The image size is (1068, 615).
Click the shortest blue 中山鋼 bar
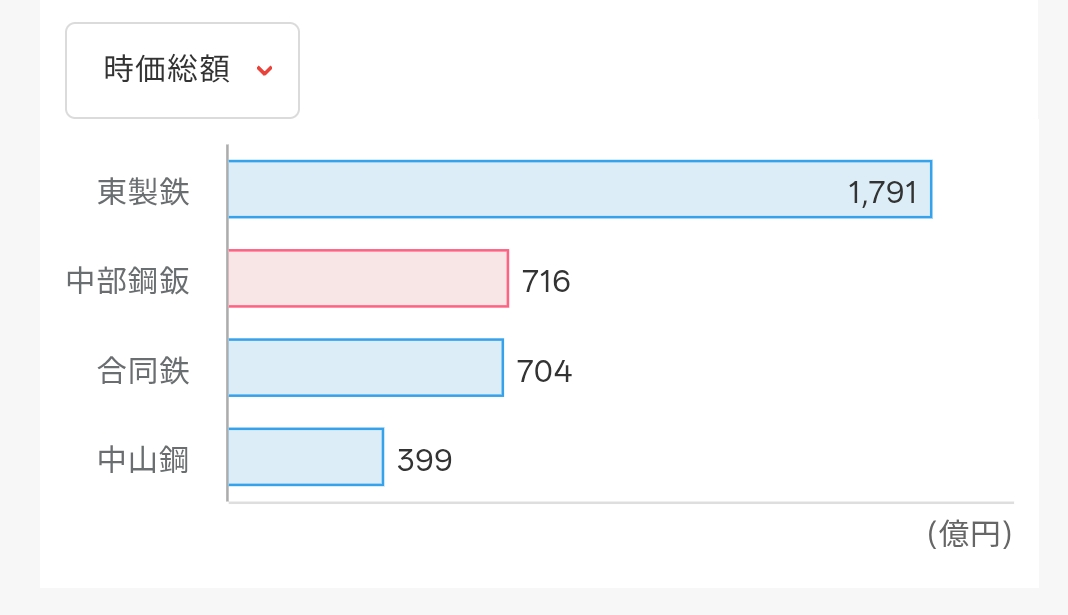(x=306, y=457)
